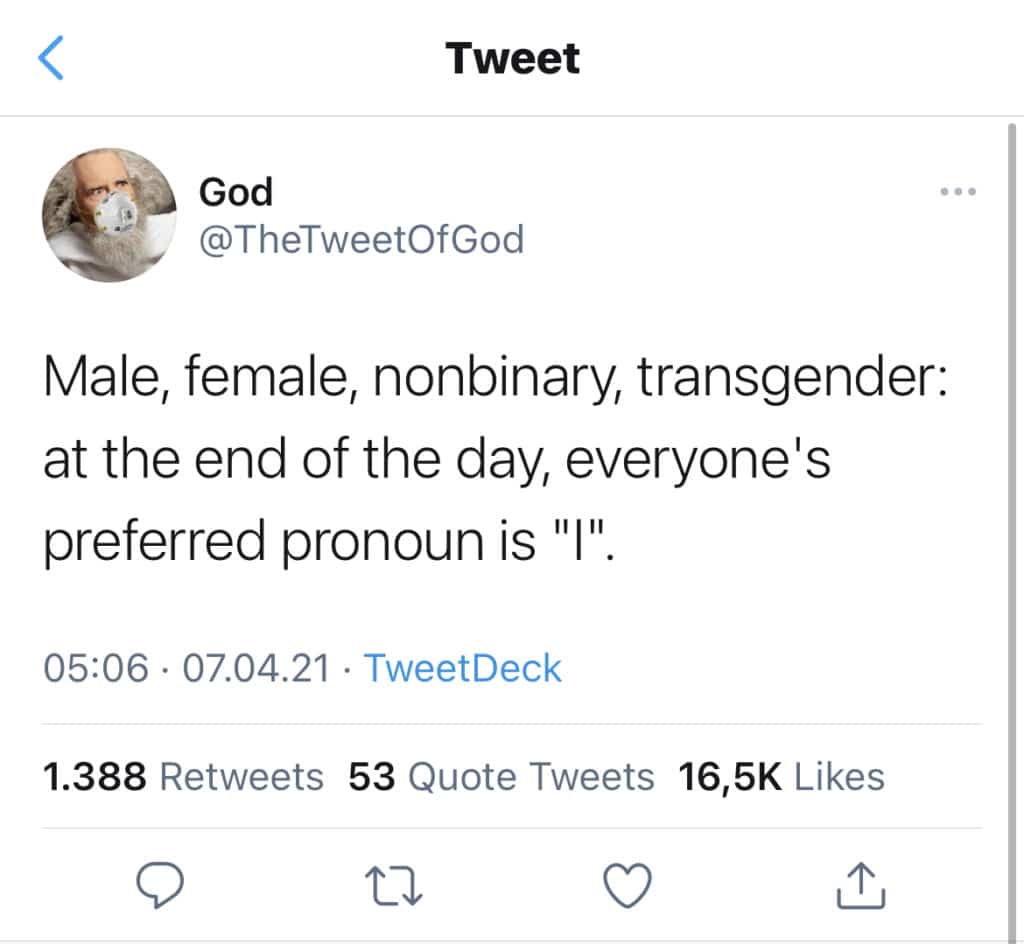Viewport: 1024px width, 944px height.
Task: Click the 07.04.21 date
Action: (257, 669)
